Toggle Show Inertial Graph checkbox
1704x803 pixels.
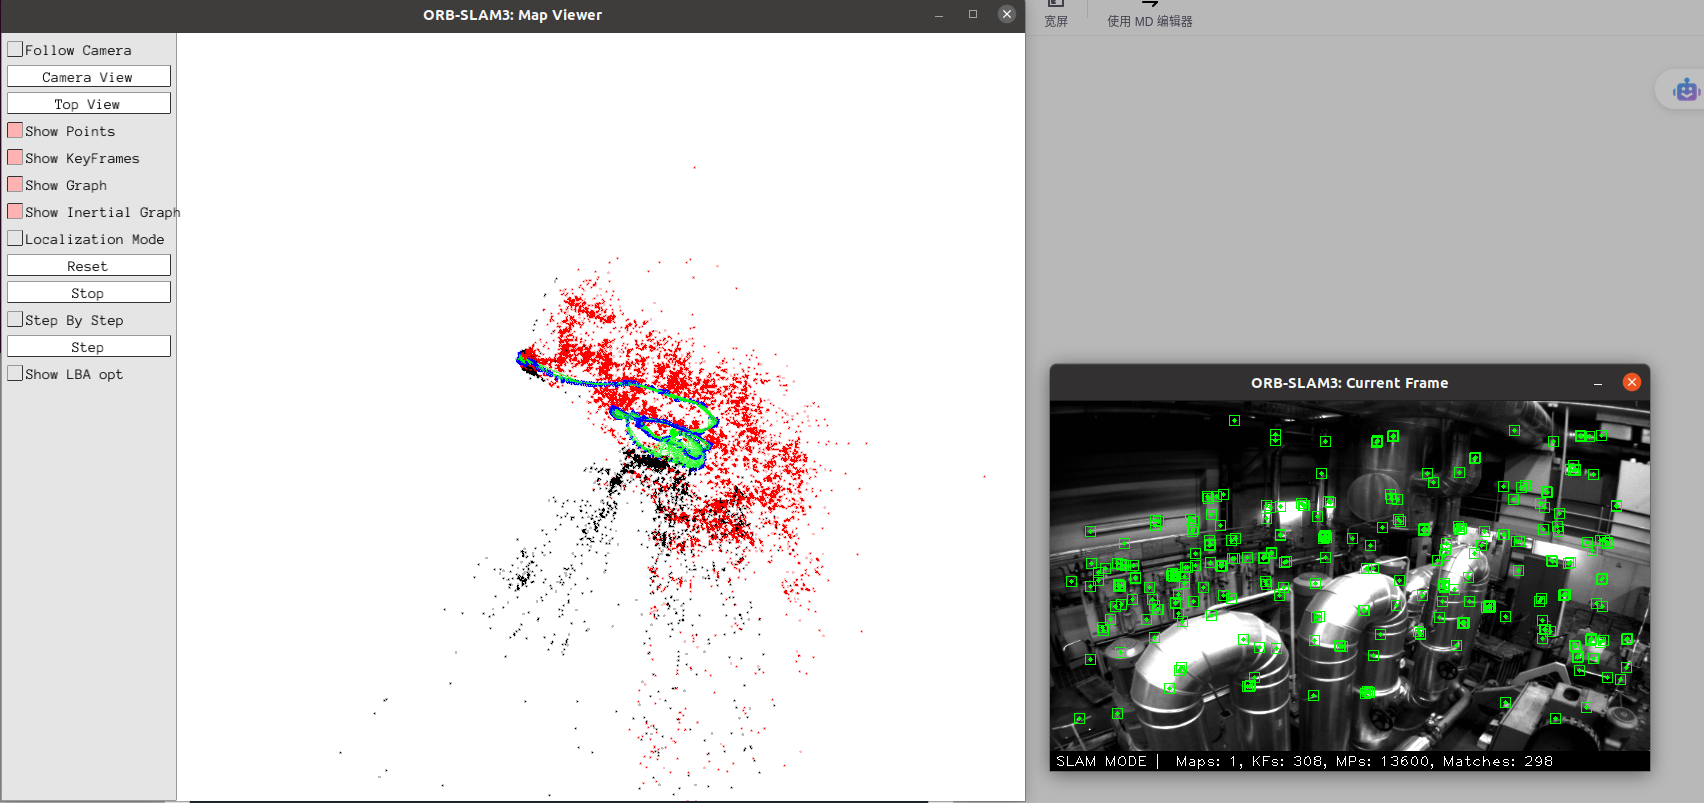pos(15,211)
